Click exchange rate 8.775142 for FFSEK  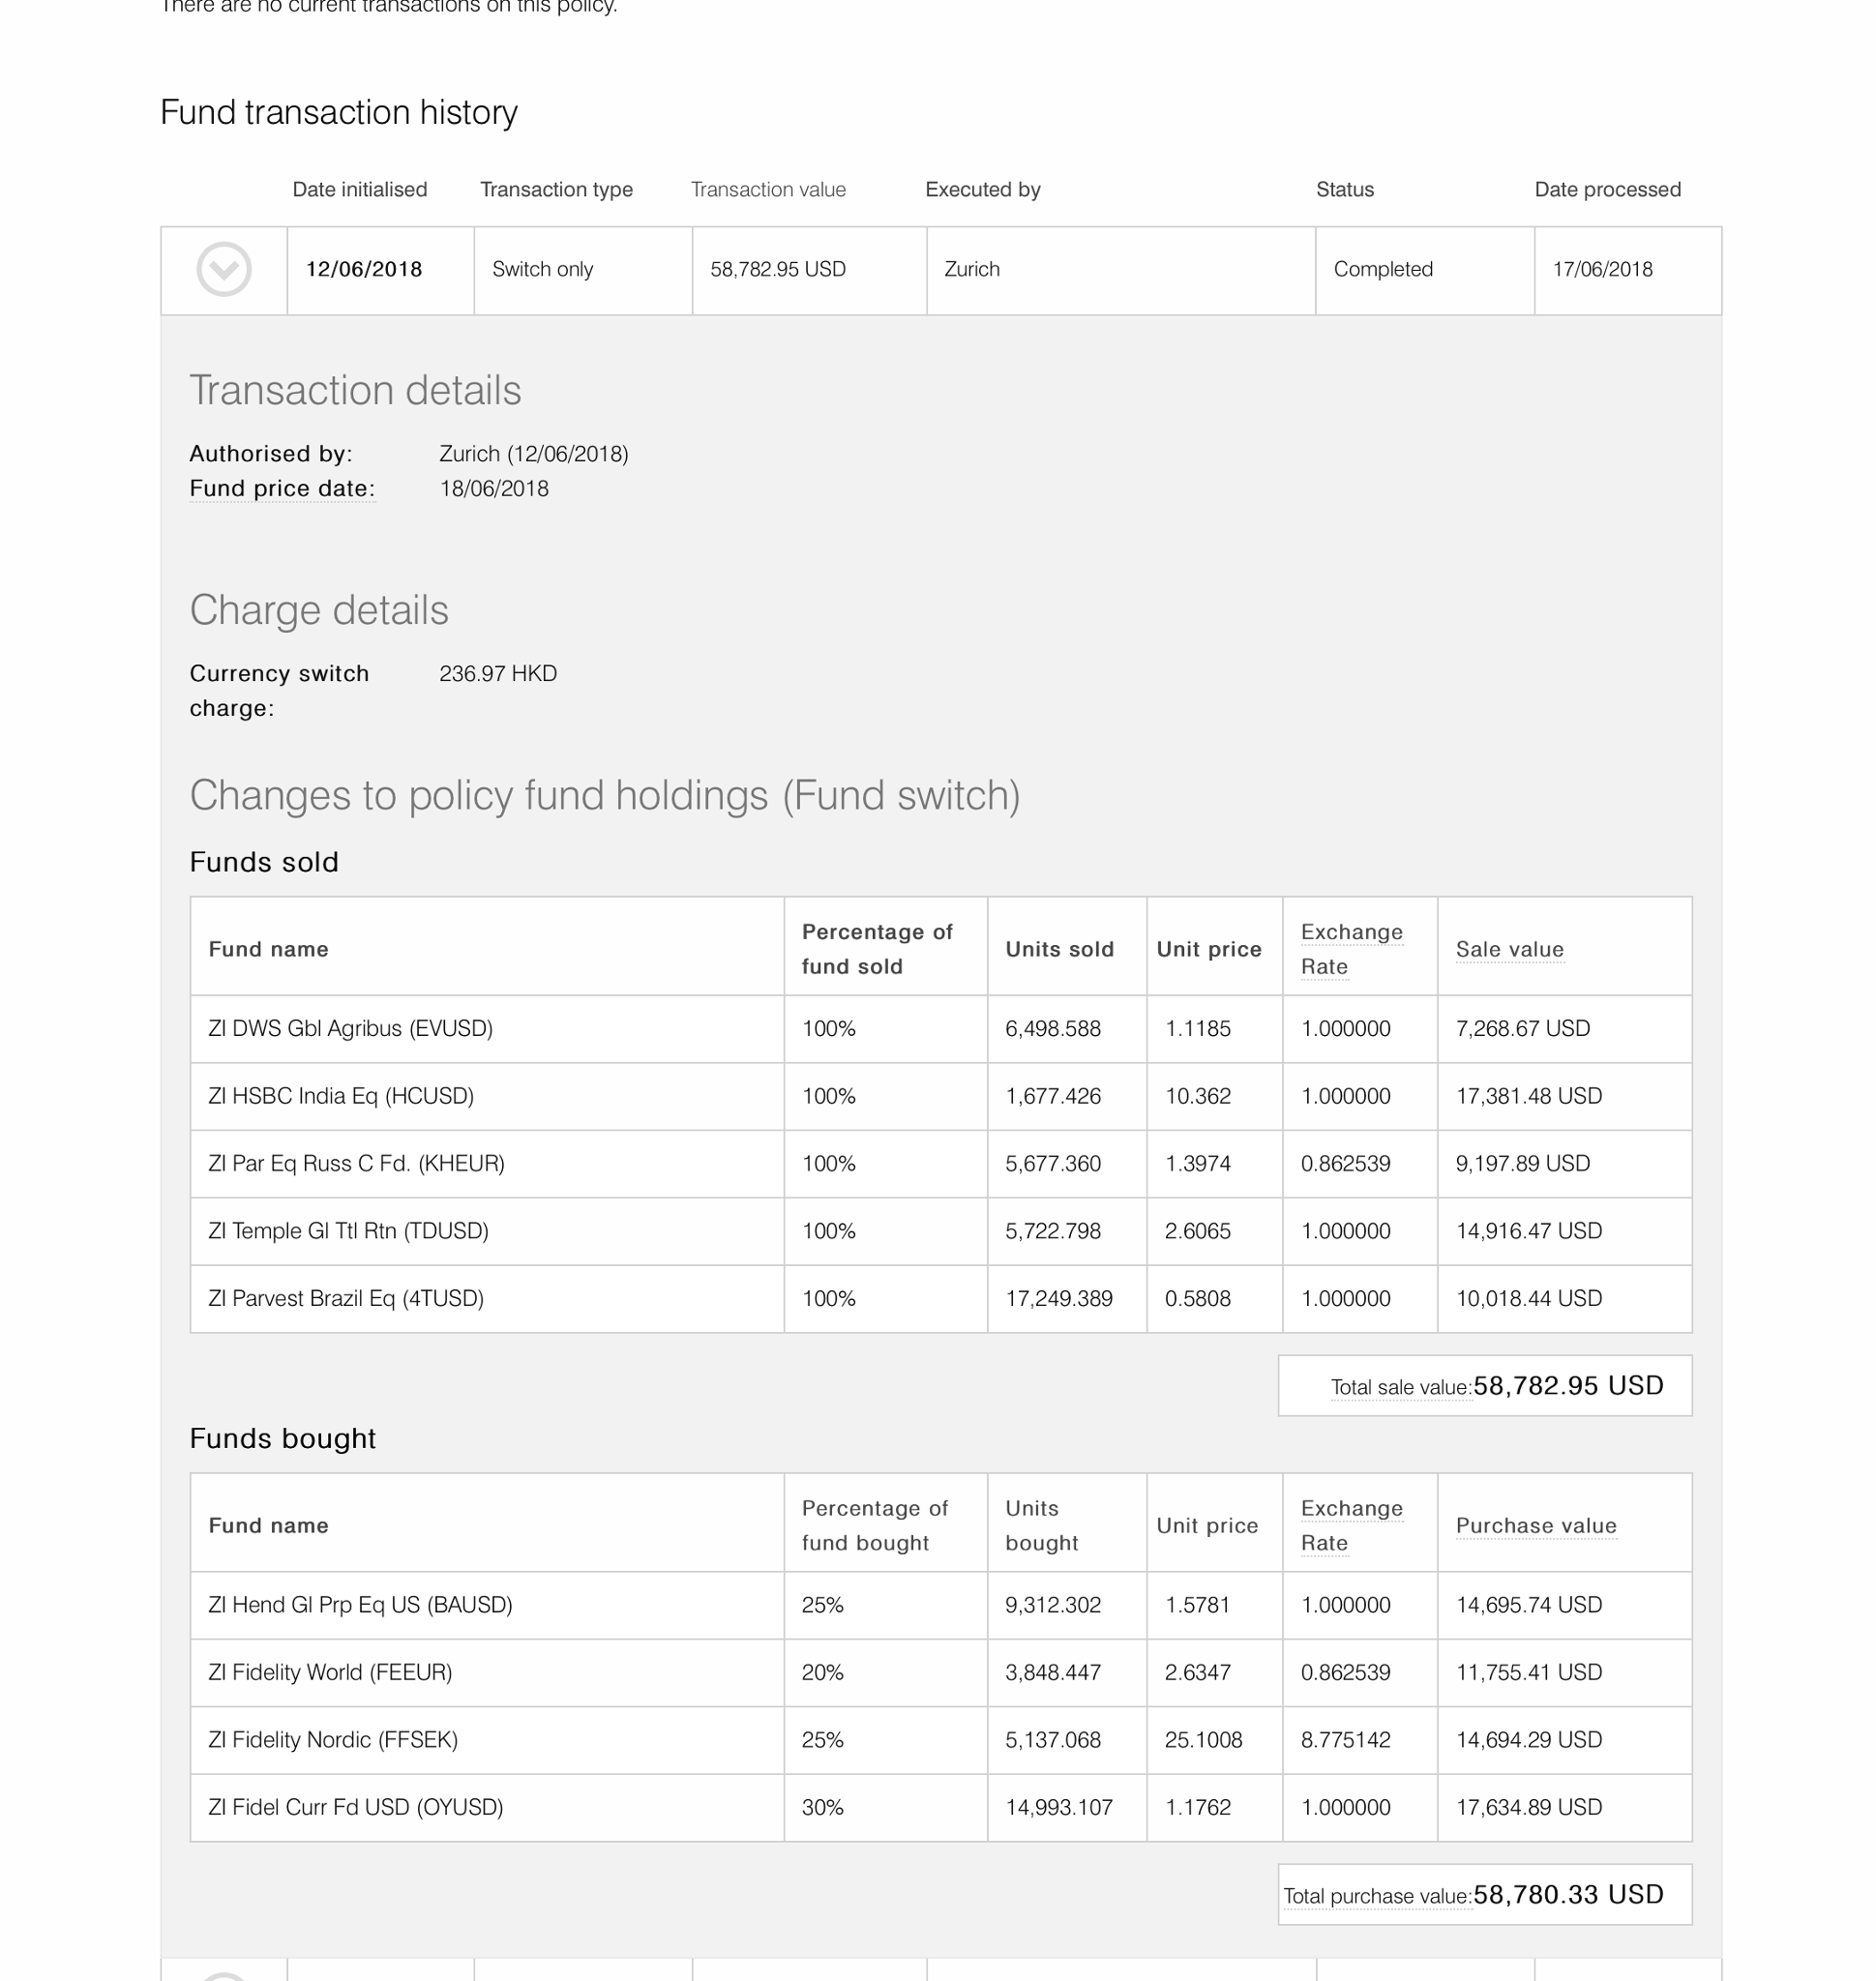(x=1345, y=1740)
